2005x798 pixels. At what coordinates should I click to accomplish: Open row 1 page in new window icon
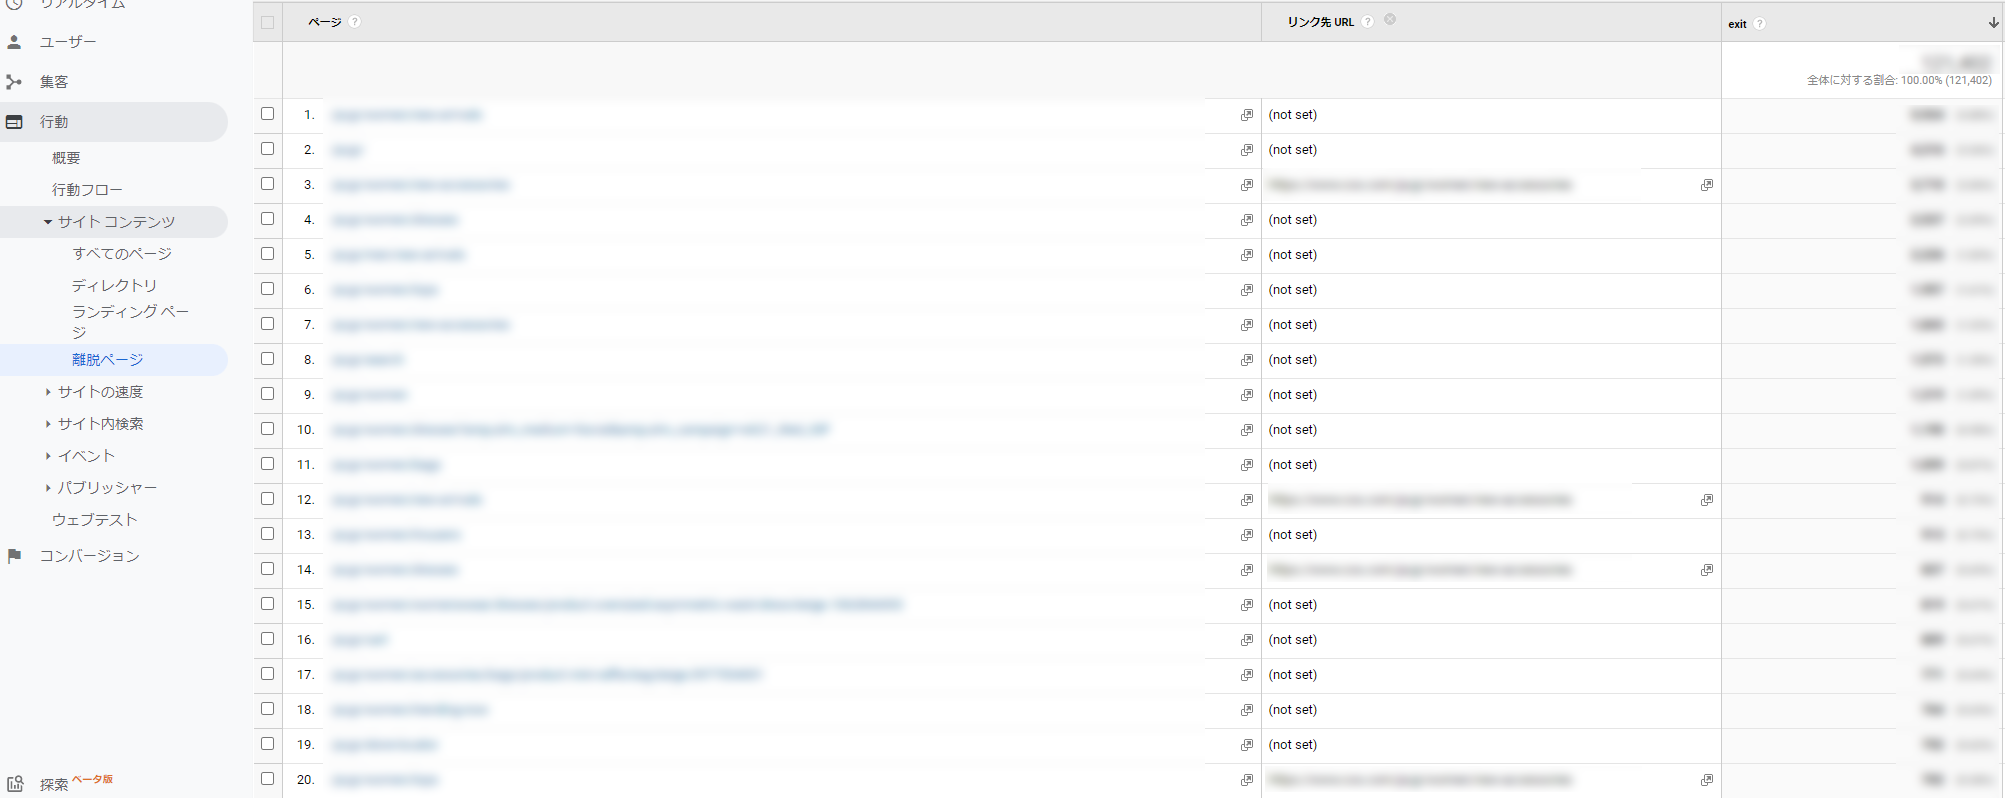pos(1247,115)
